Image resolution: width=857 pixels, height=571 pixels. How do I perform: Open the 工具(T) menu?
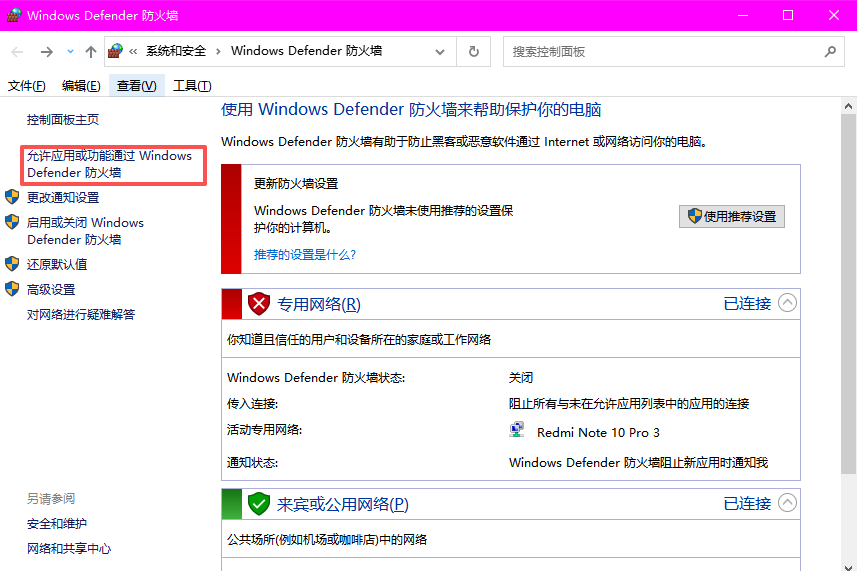point(192,86)
